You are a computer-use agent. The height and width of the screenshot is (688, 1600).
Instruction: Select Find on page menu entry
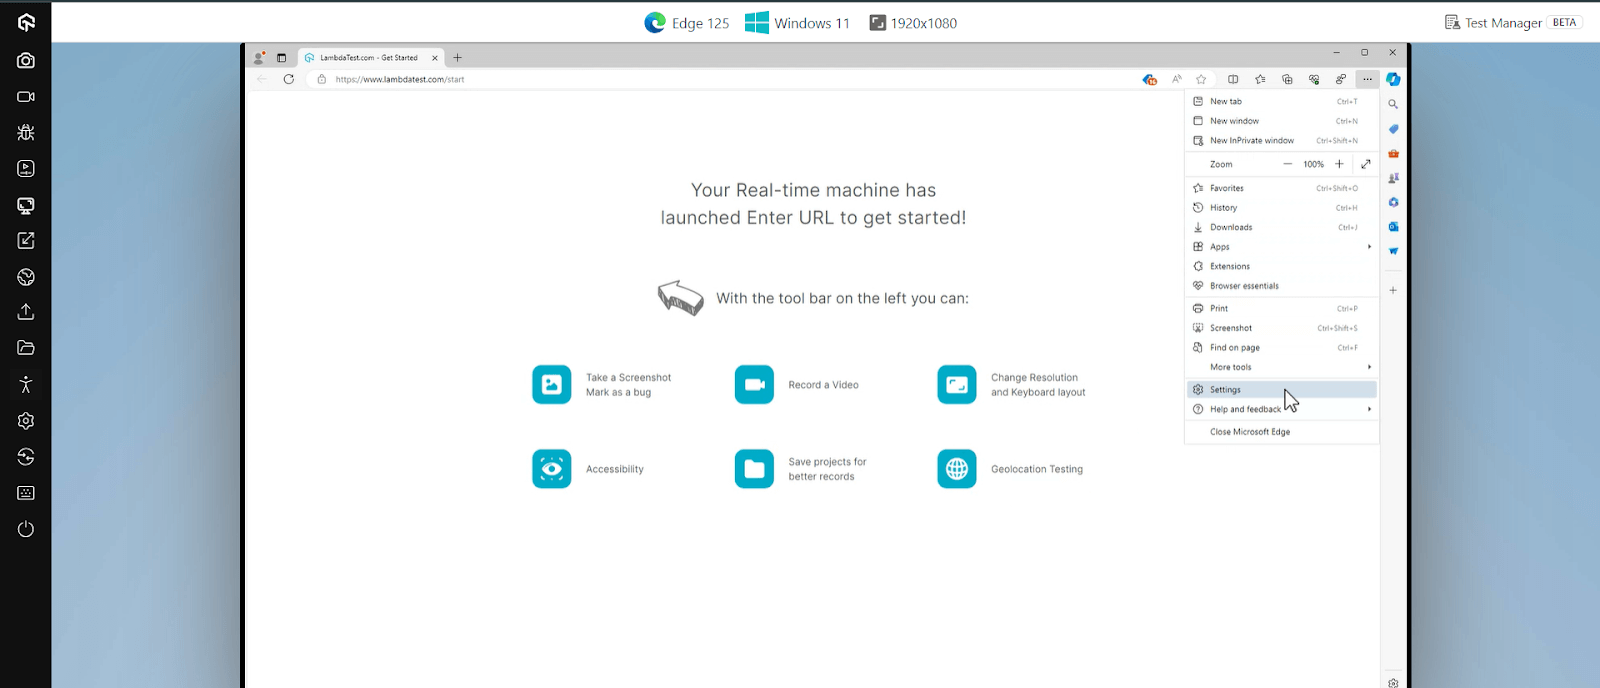click(x=1282, y=348)
